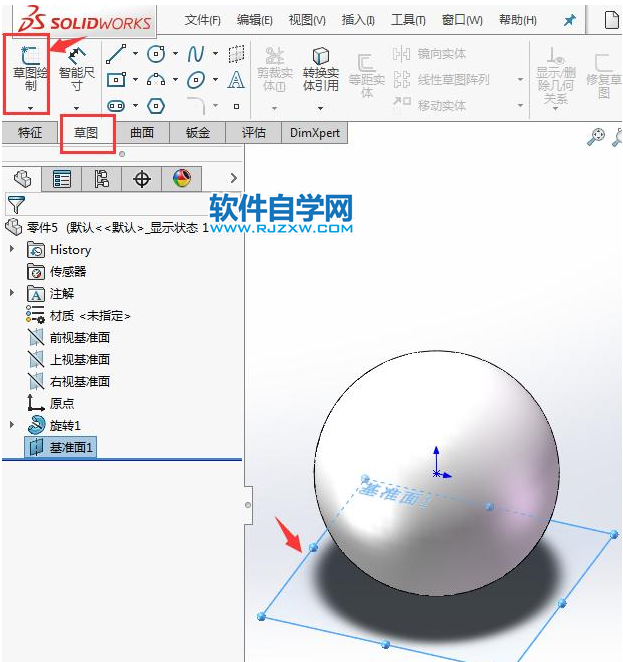Select the 智能尺寸 smart dimension tool
623x662 pixels.
76,70
